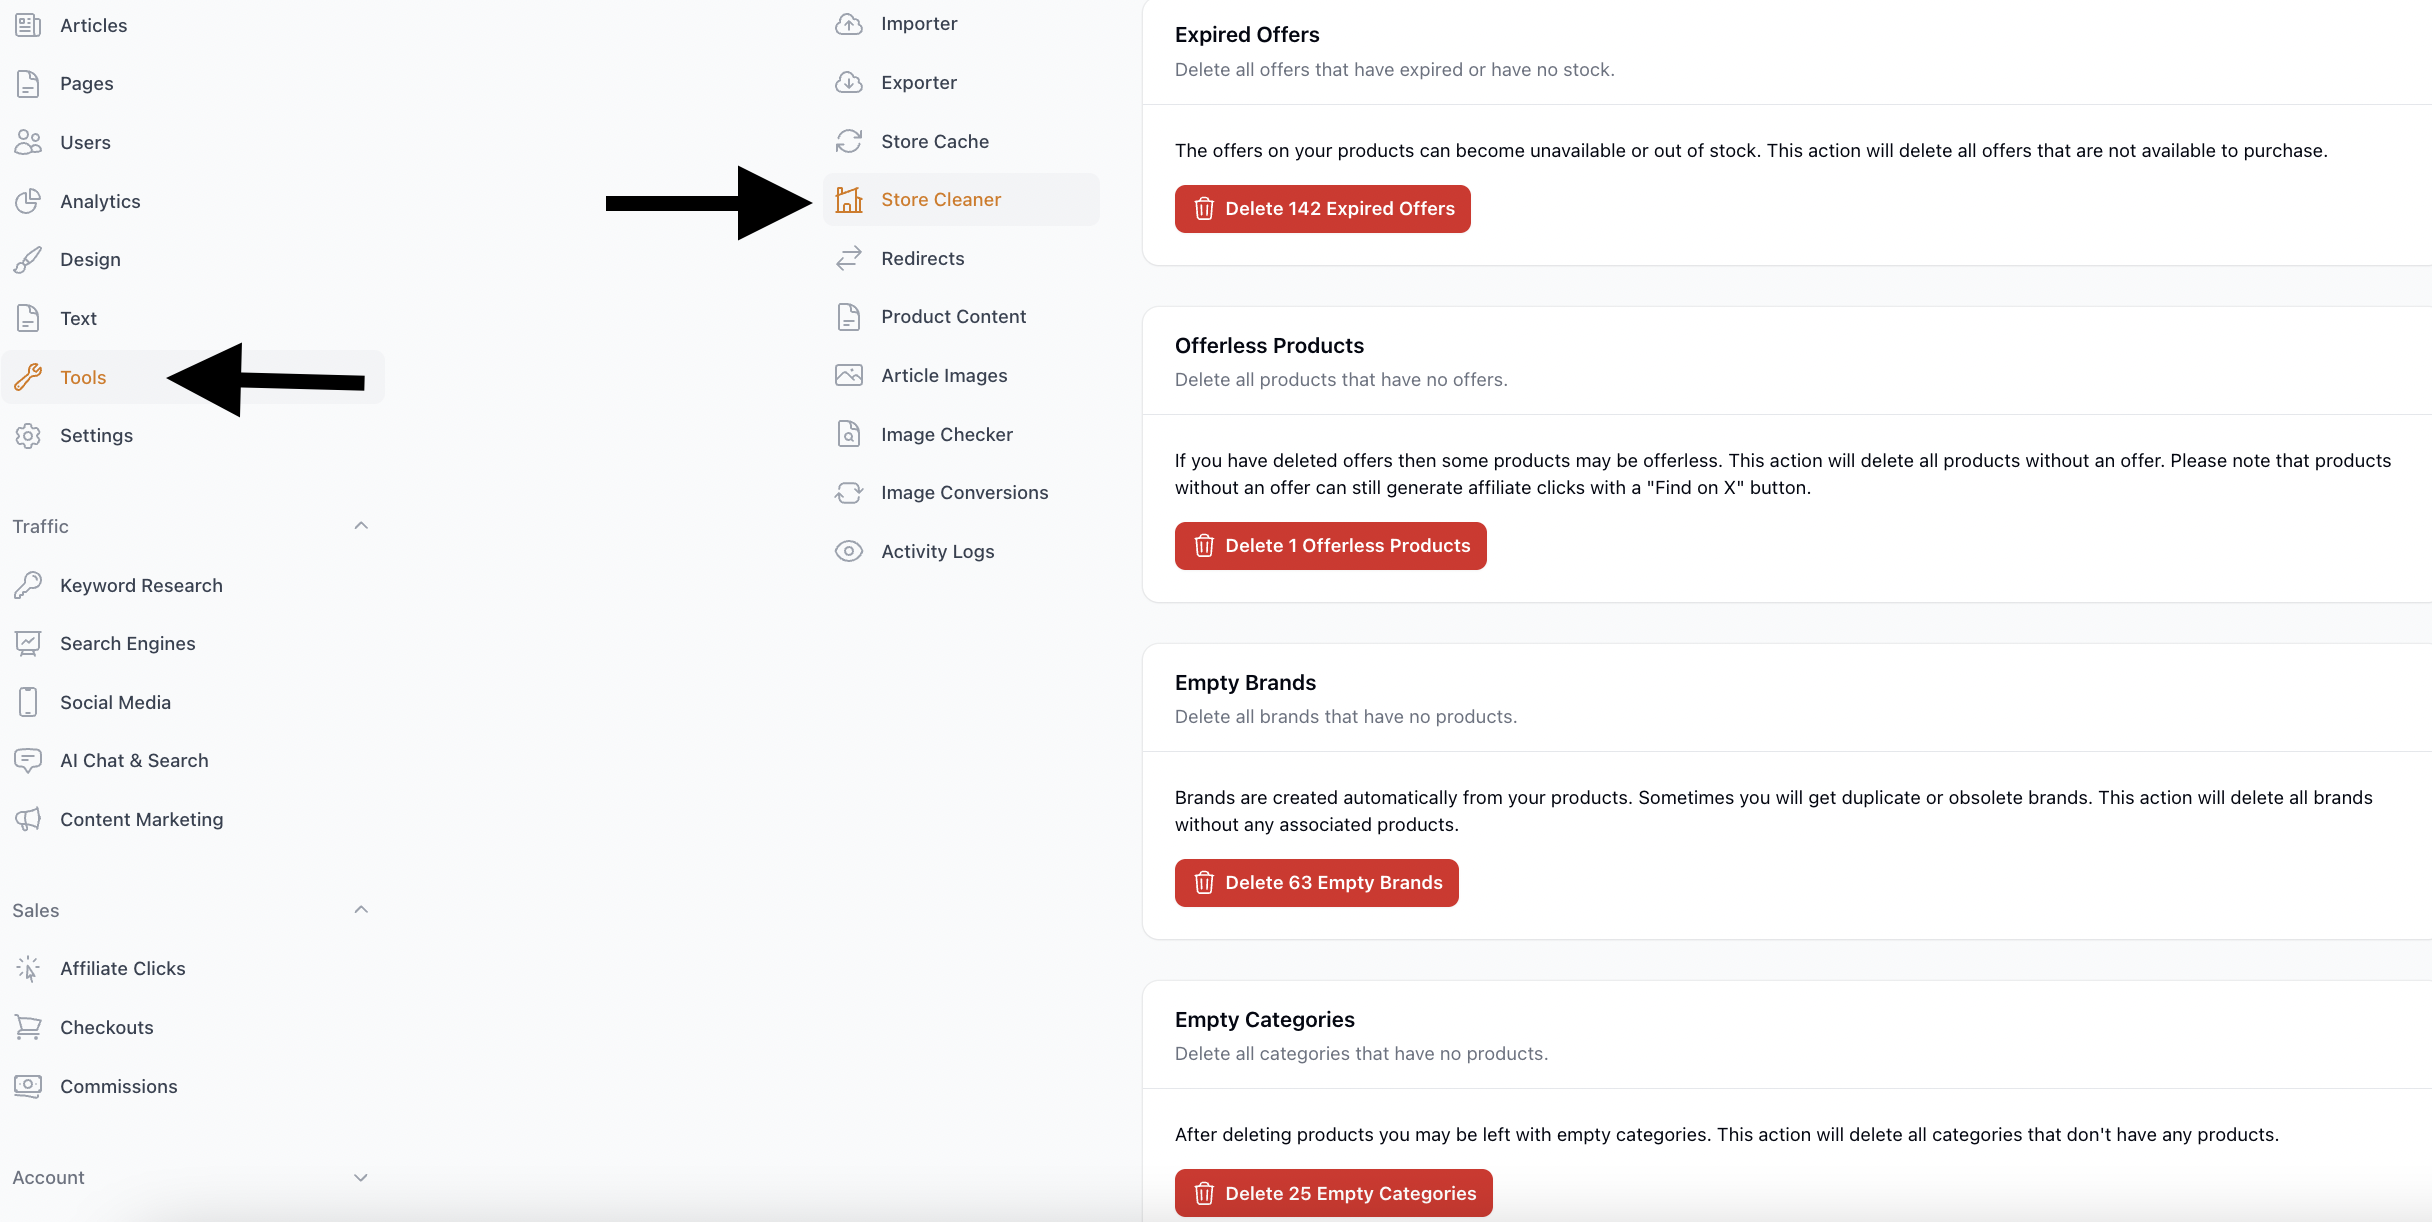Click the Image Checker file icon
This screenshot has height=1222, width=2432.
(849, 435)
